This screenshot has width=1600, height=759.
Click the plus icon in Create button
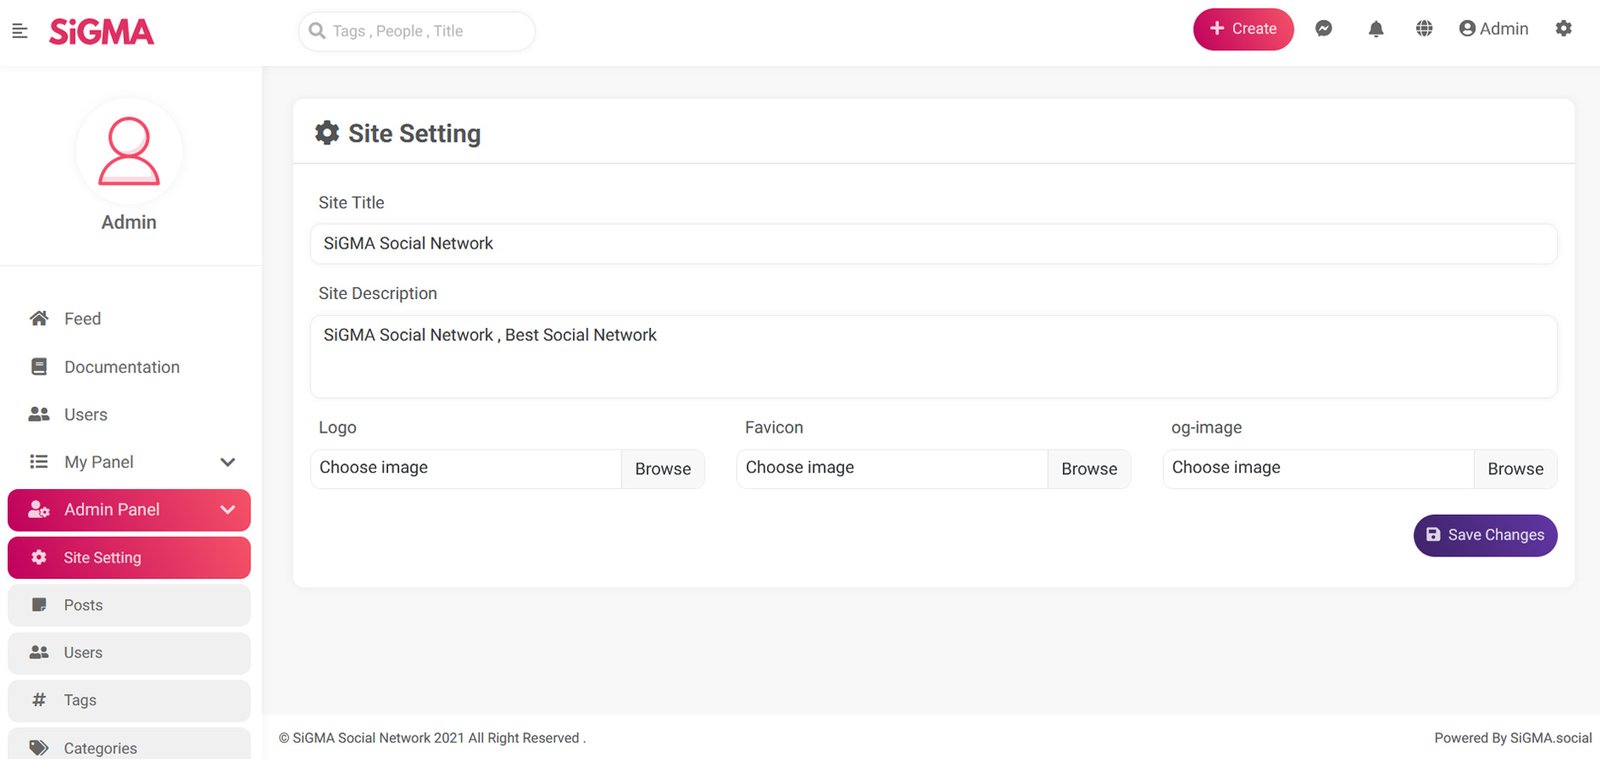1217,29
